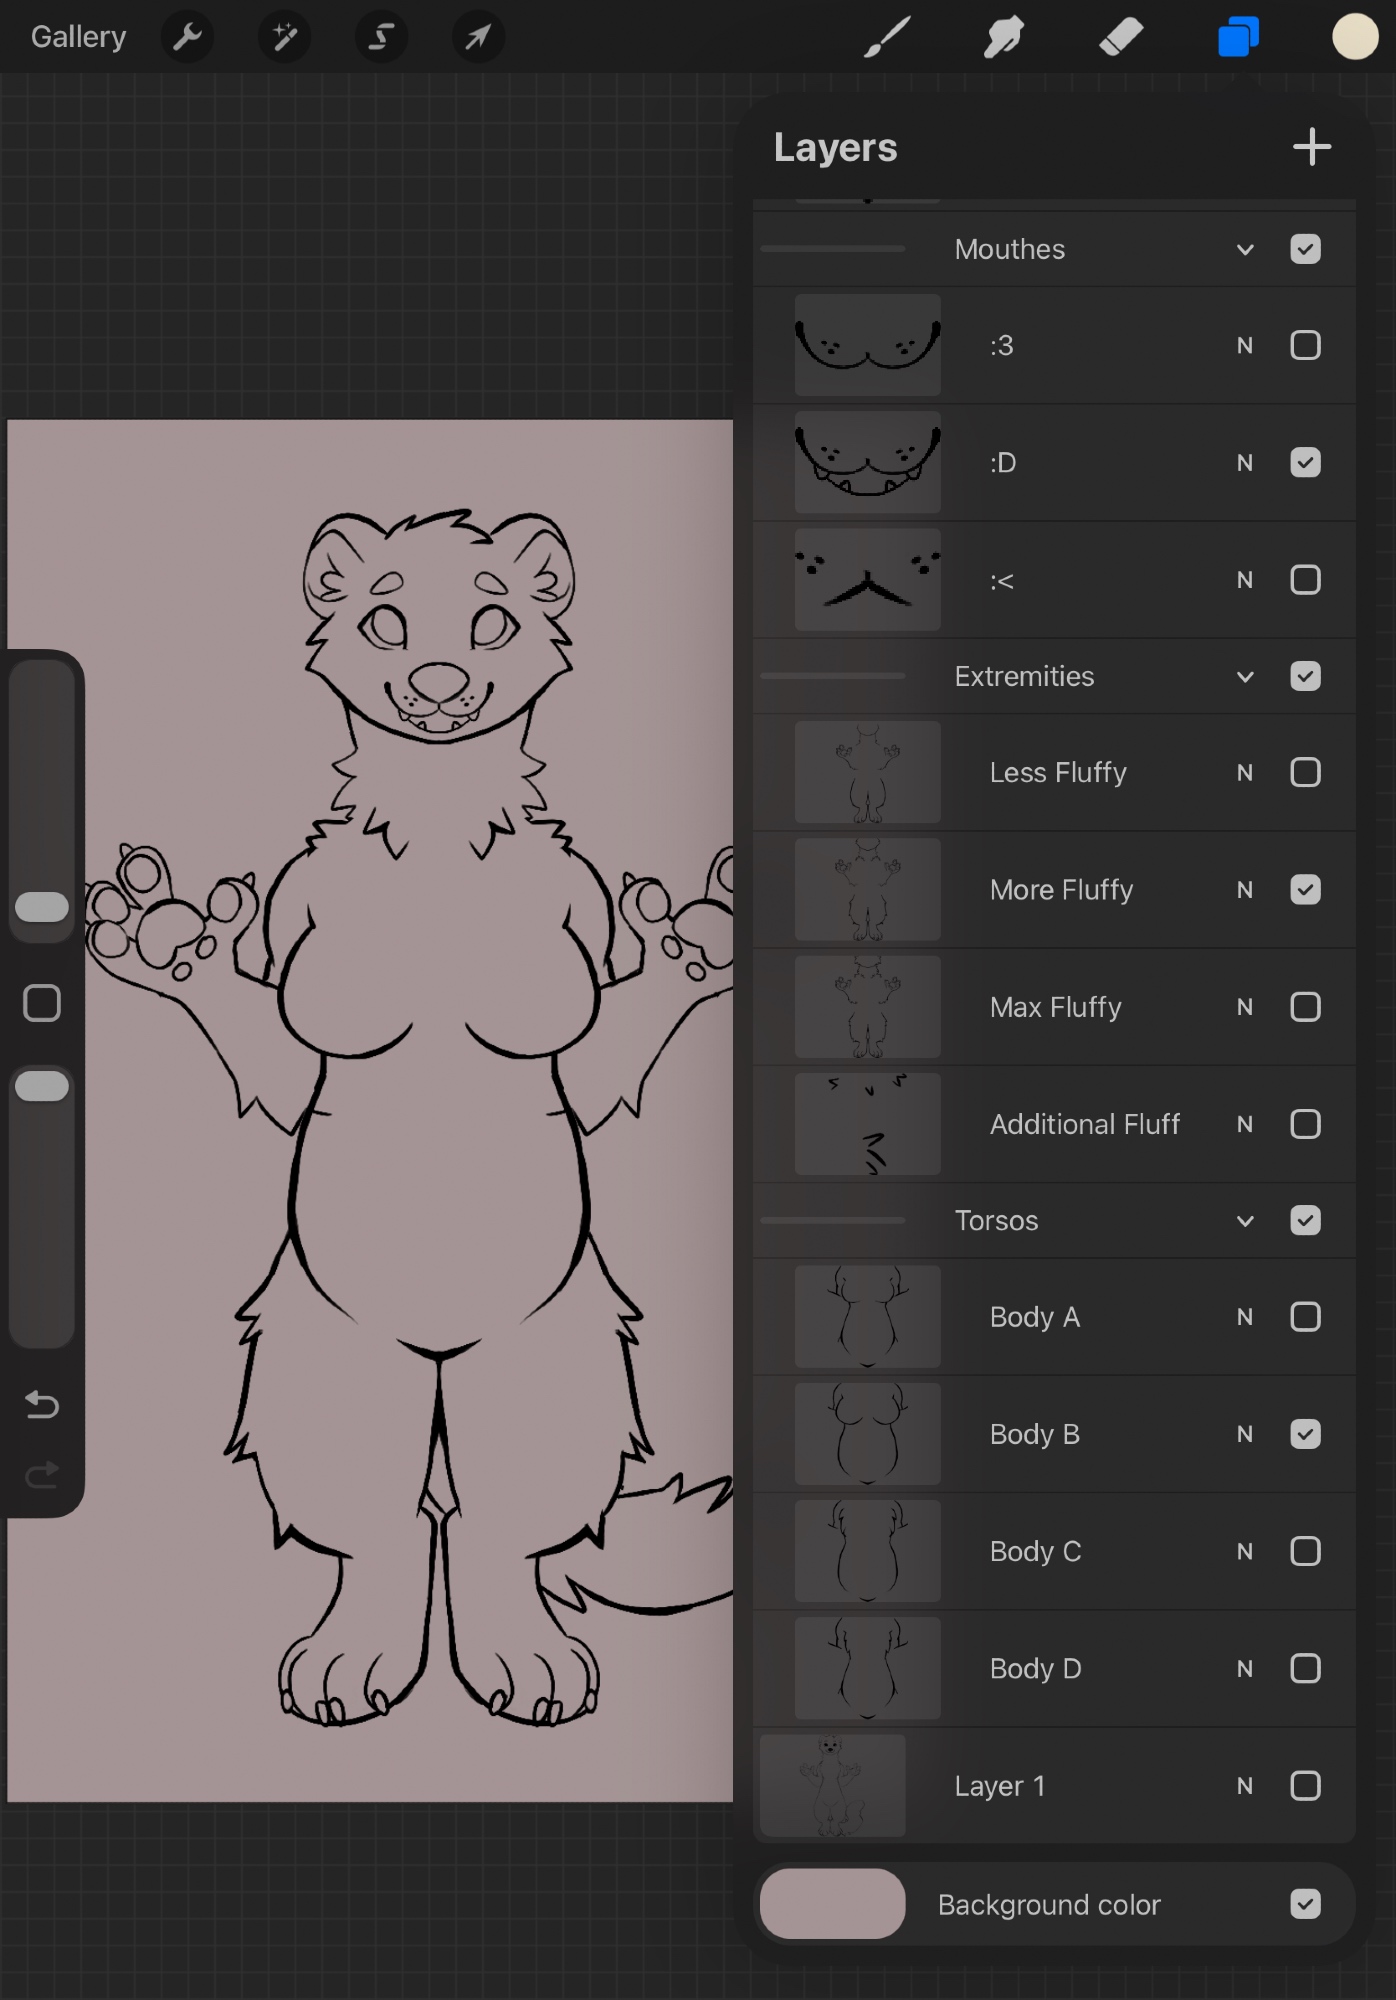
Task: Open the Actions wrench menu
Action: click(187, 37)
